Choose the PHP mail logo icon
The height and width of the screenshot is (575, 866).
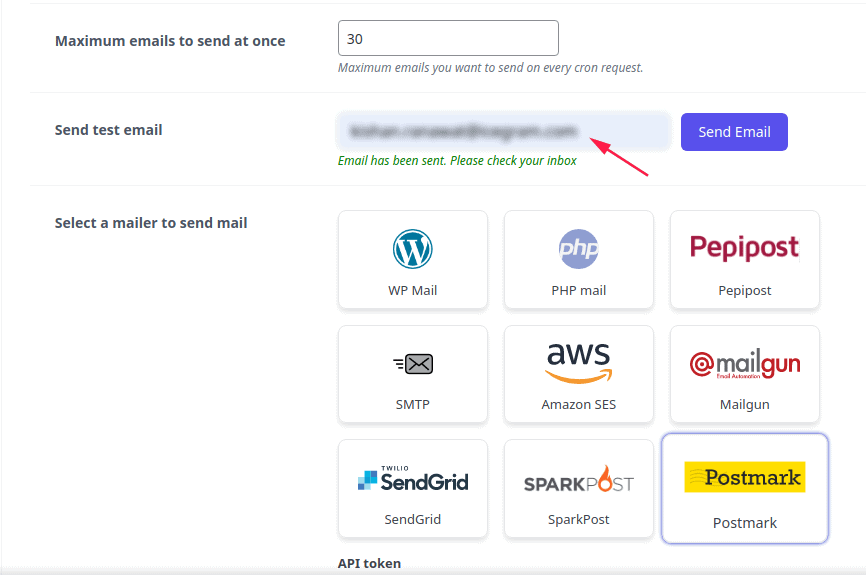tap(578, 249)
